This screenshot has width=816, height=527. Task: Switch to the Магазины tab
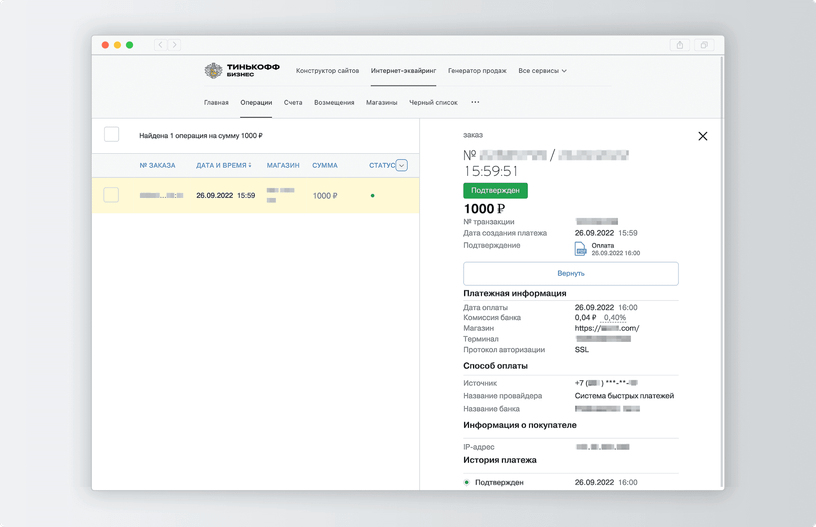coord(381,102)
